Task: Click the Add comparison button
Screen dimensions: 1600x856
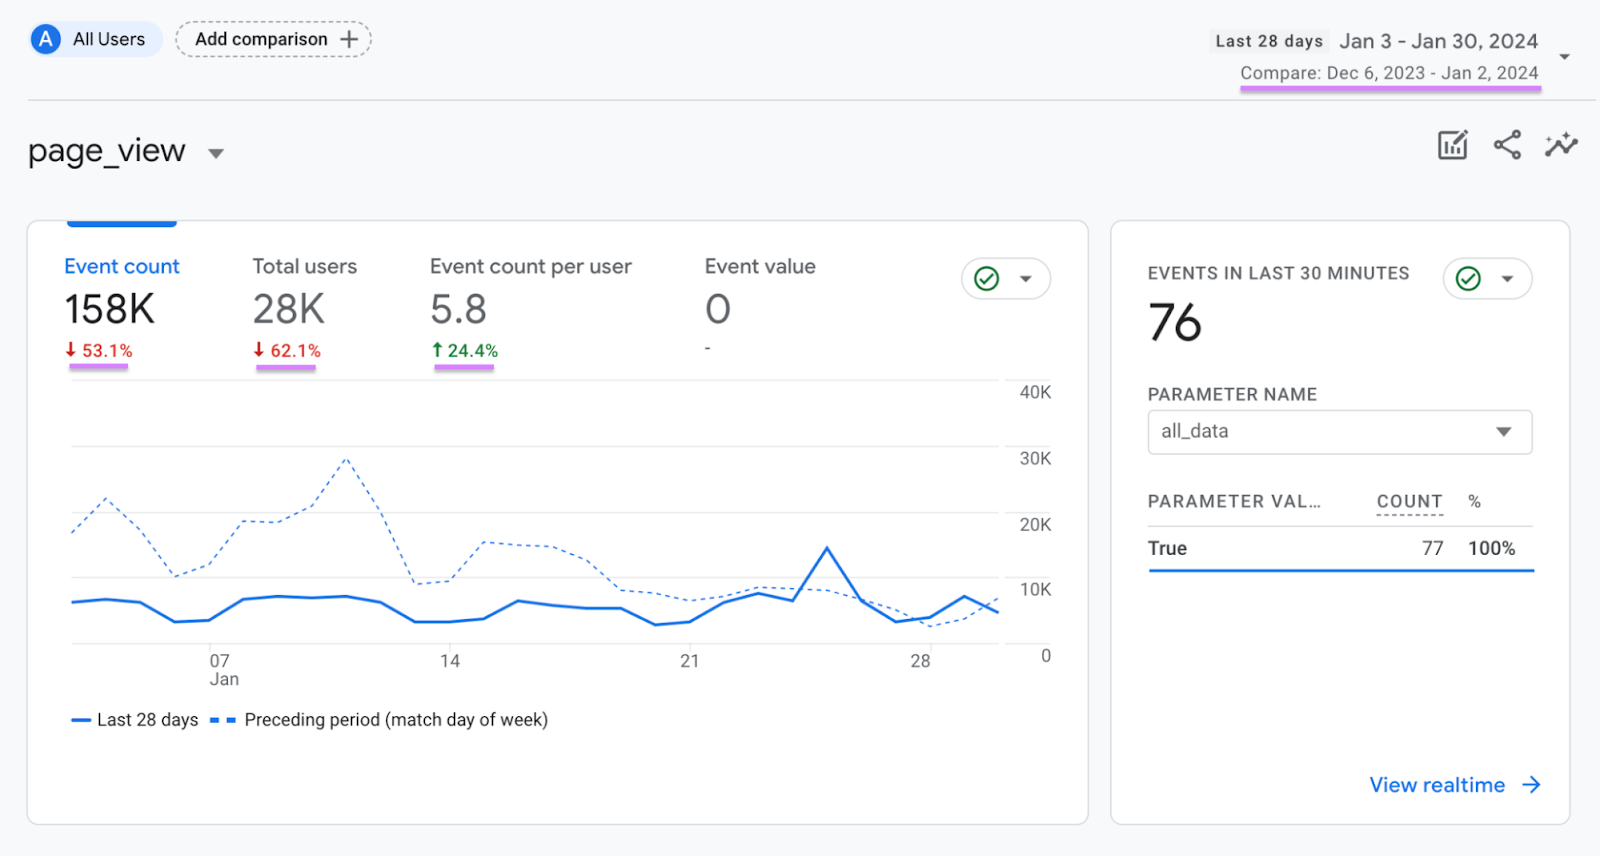Action: 262,39
